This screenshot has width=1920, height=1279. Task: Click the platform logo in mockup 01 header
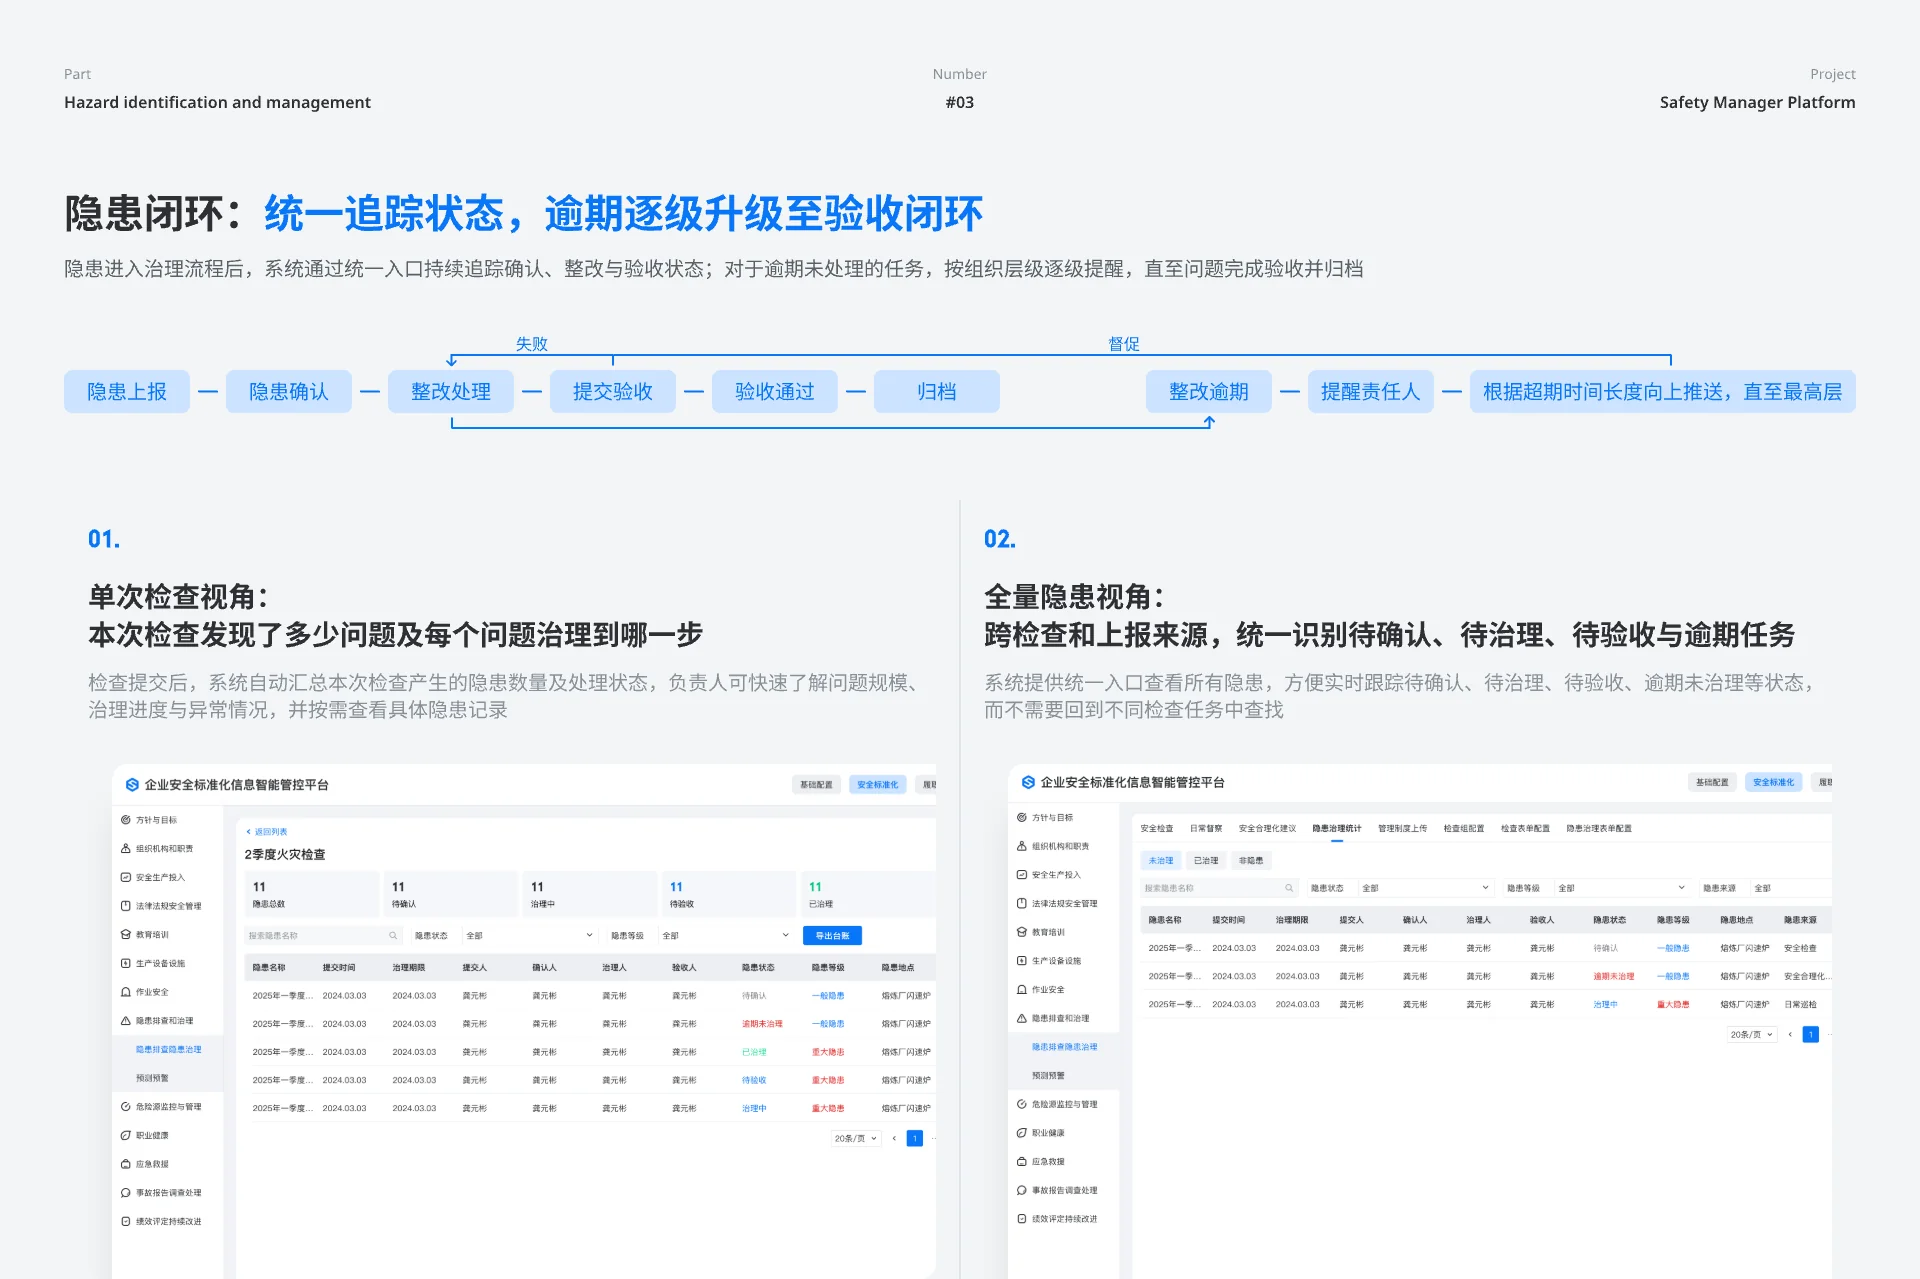132,785
